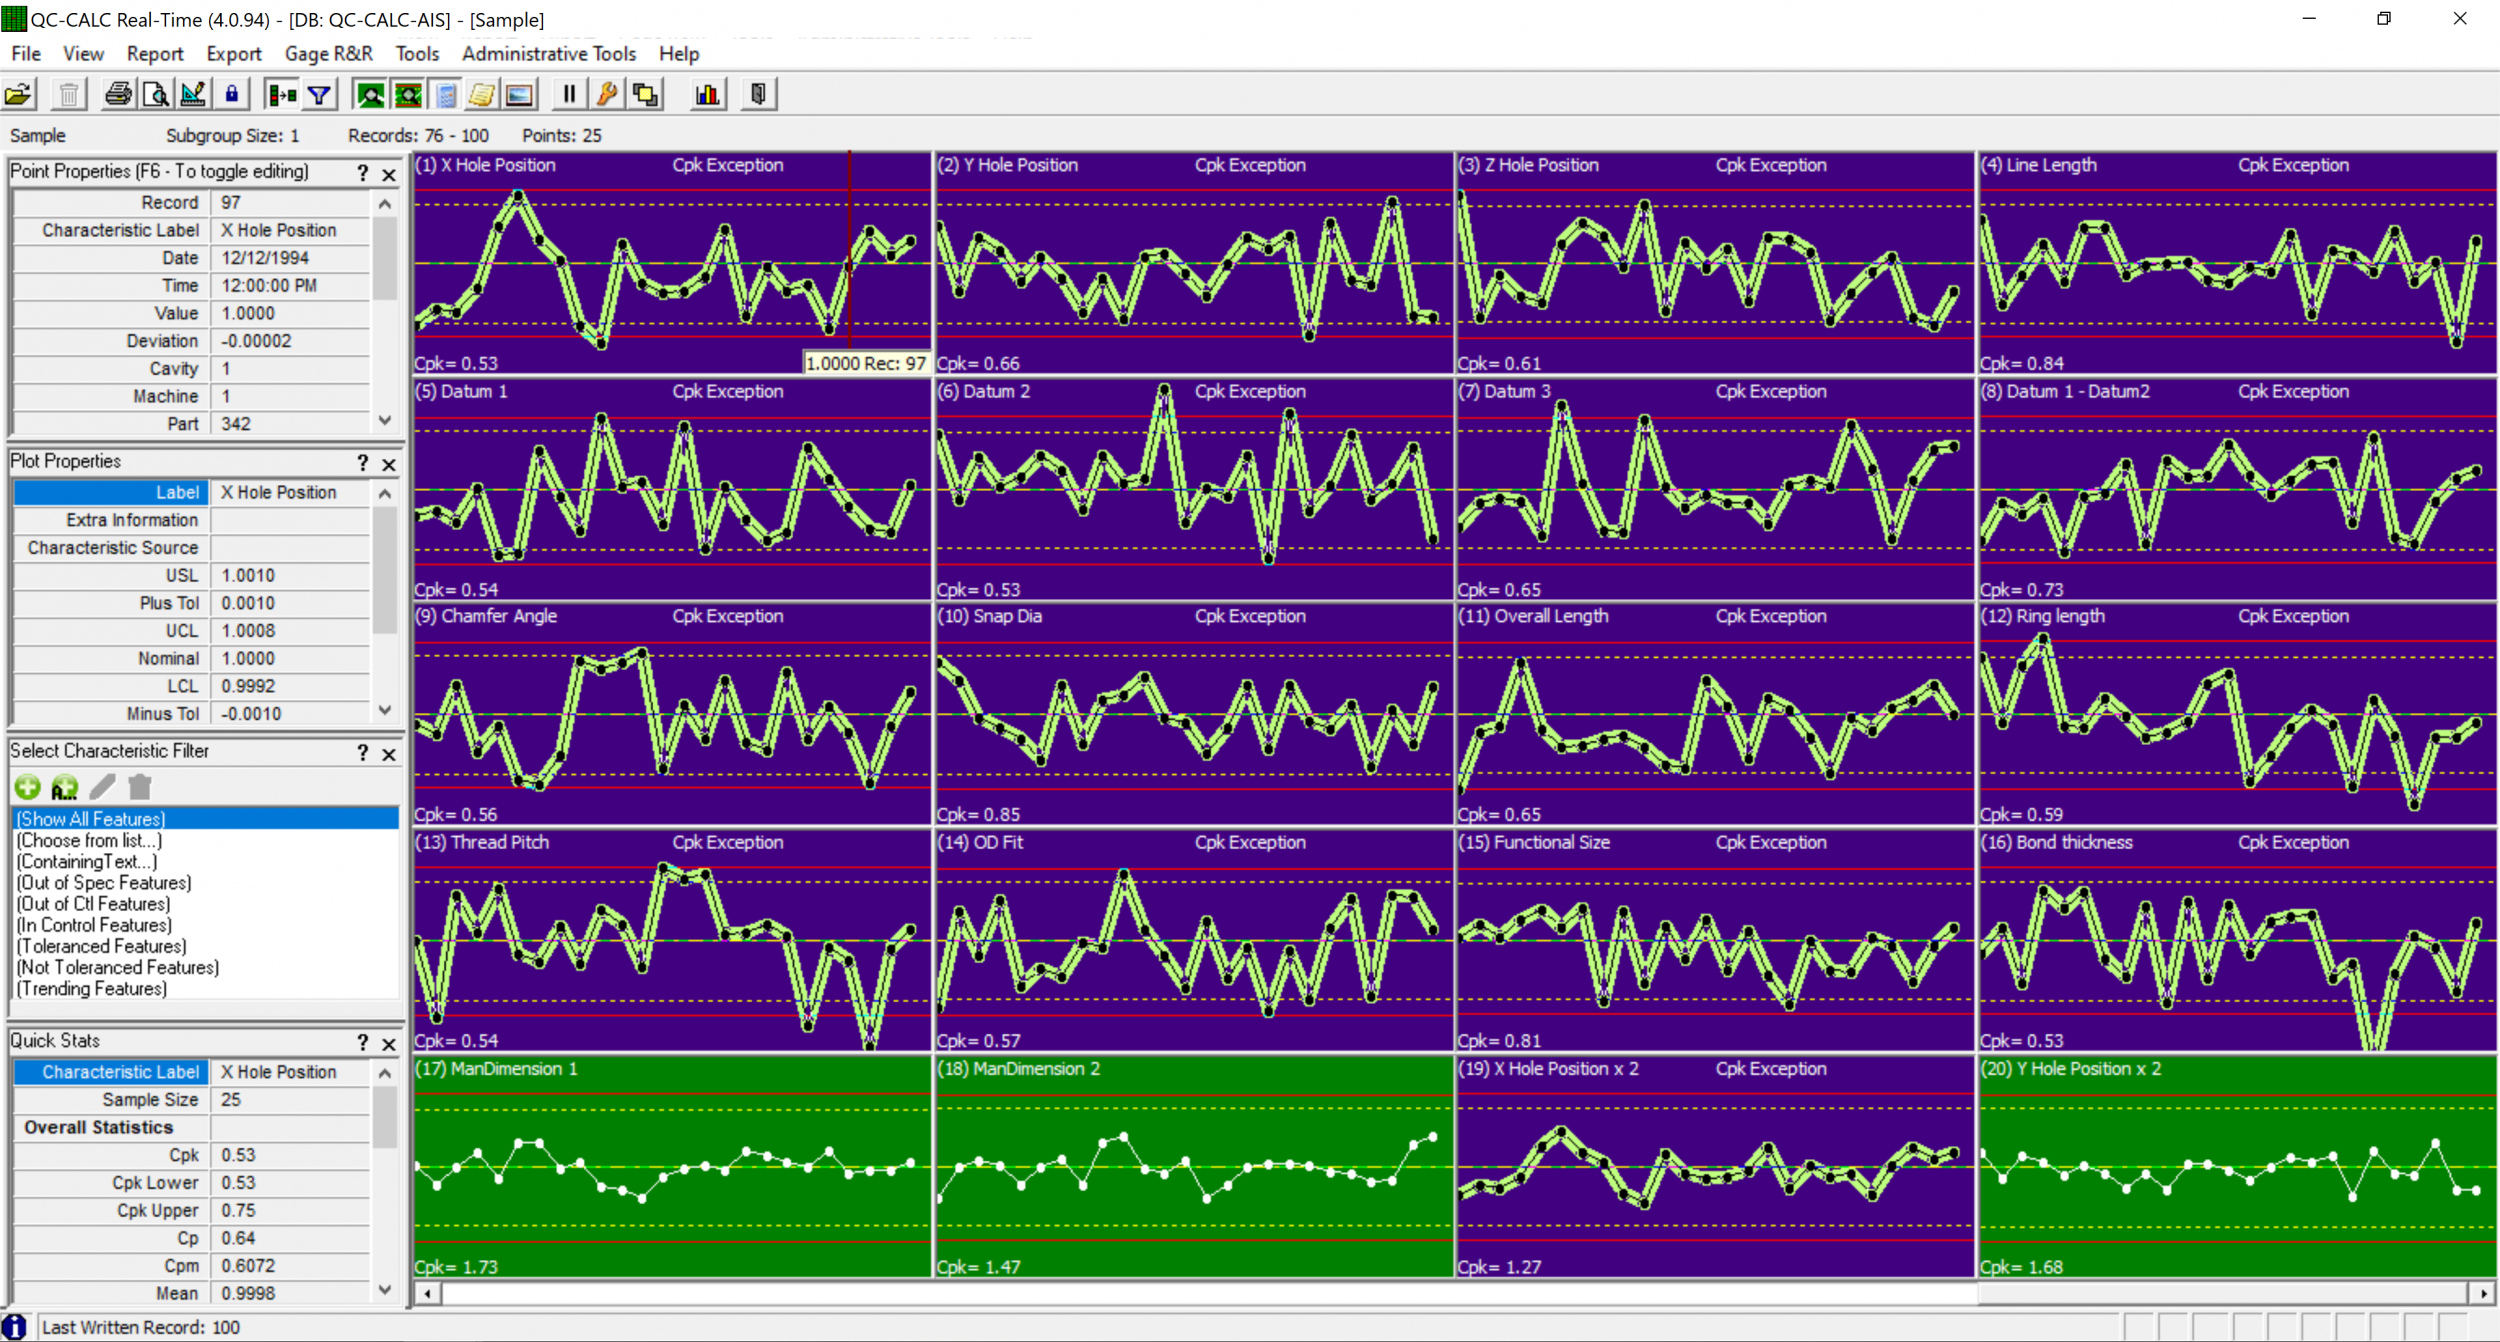Toggle the calculator panel toolbar button
2500x1342 pixels.
tap(446, 95)
